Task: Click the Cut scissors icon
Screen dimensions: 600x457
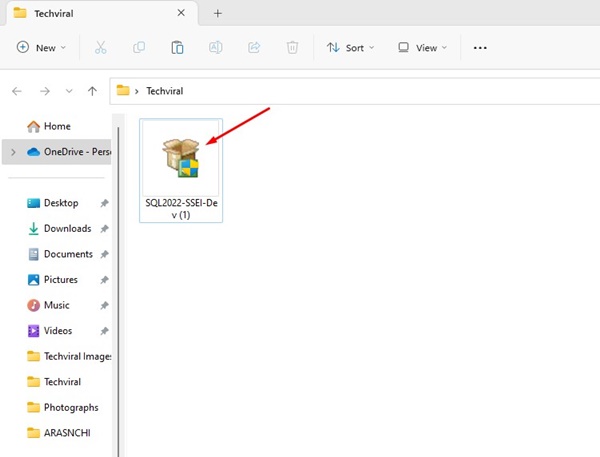Action: pyautogui.click(x=101, y=48)
